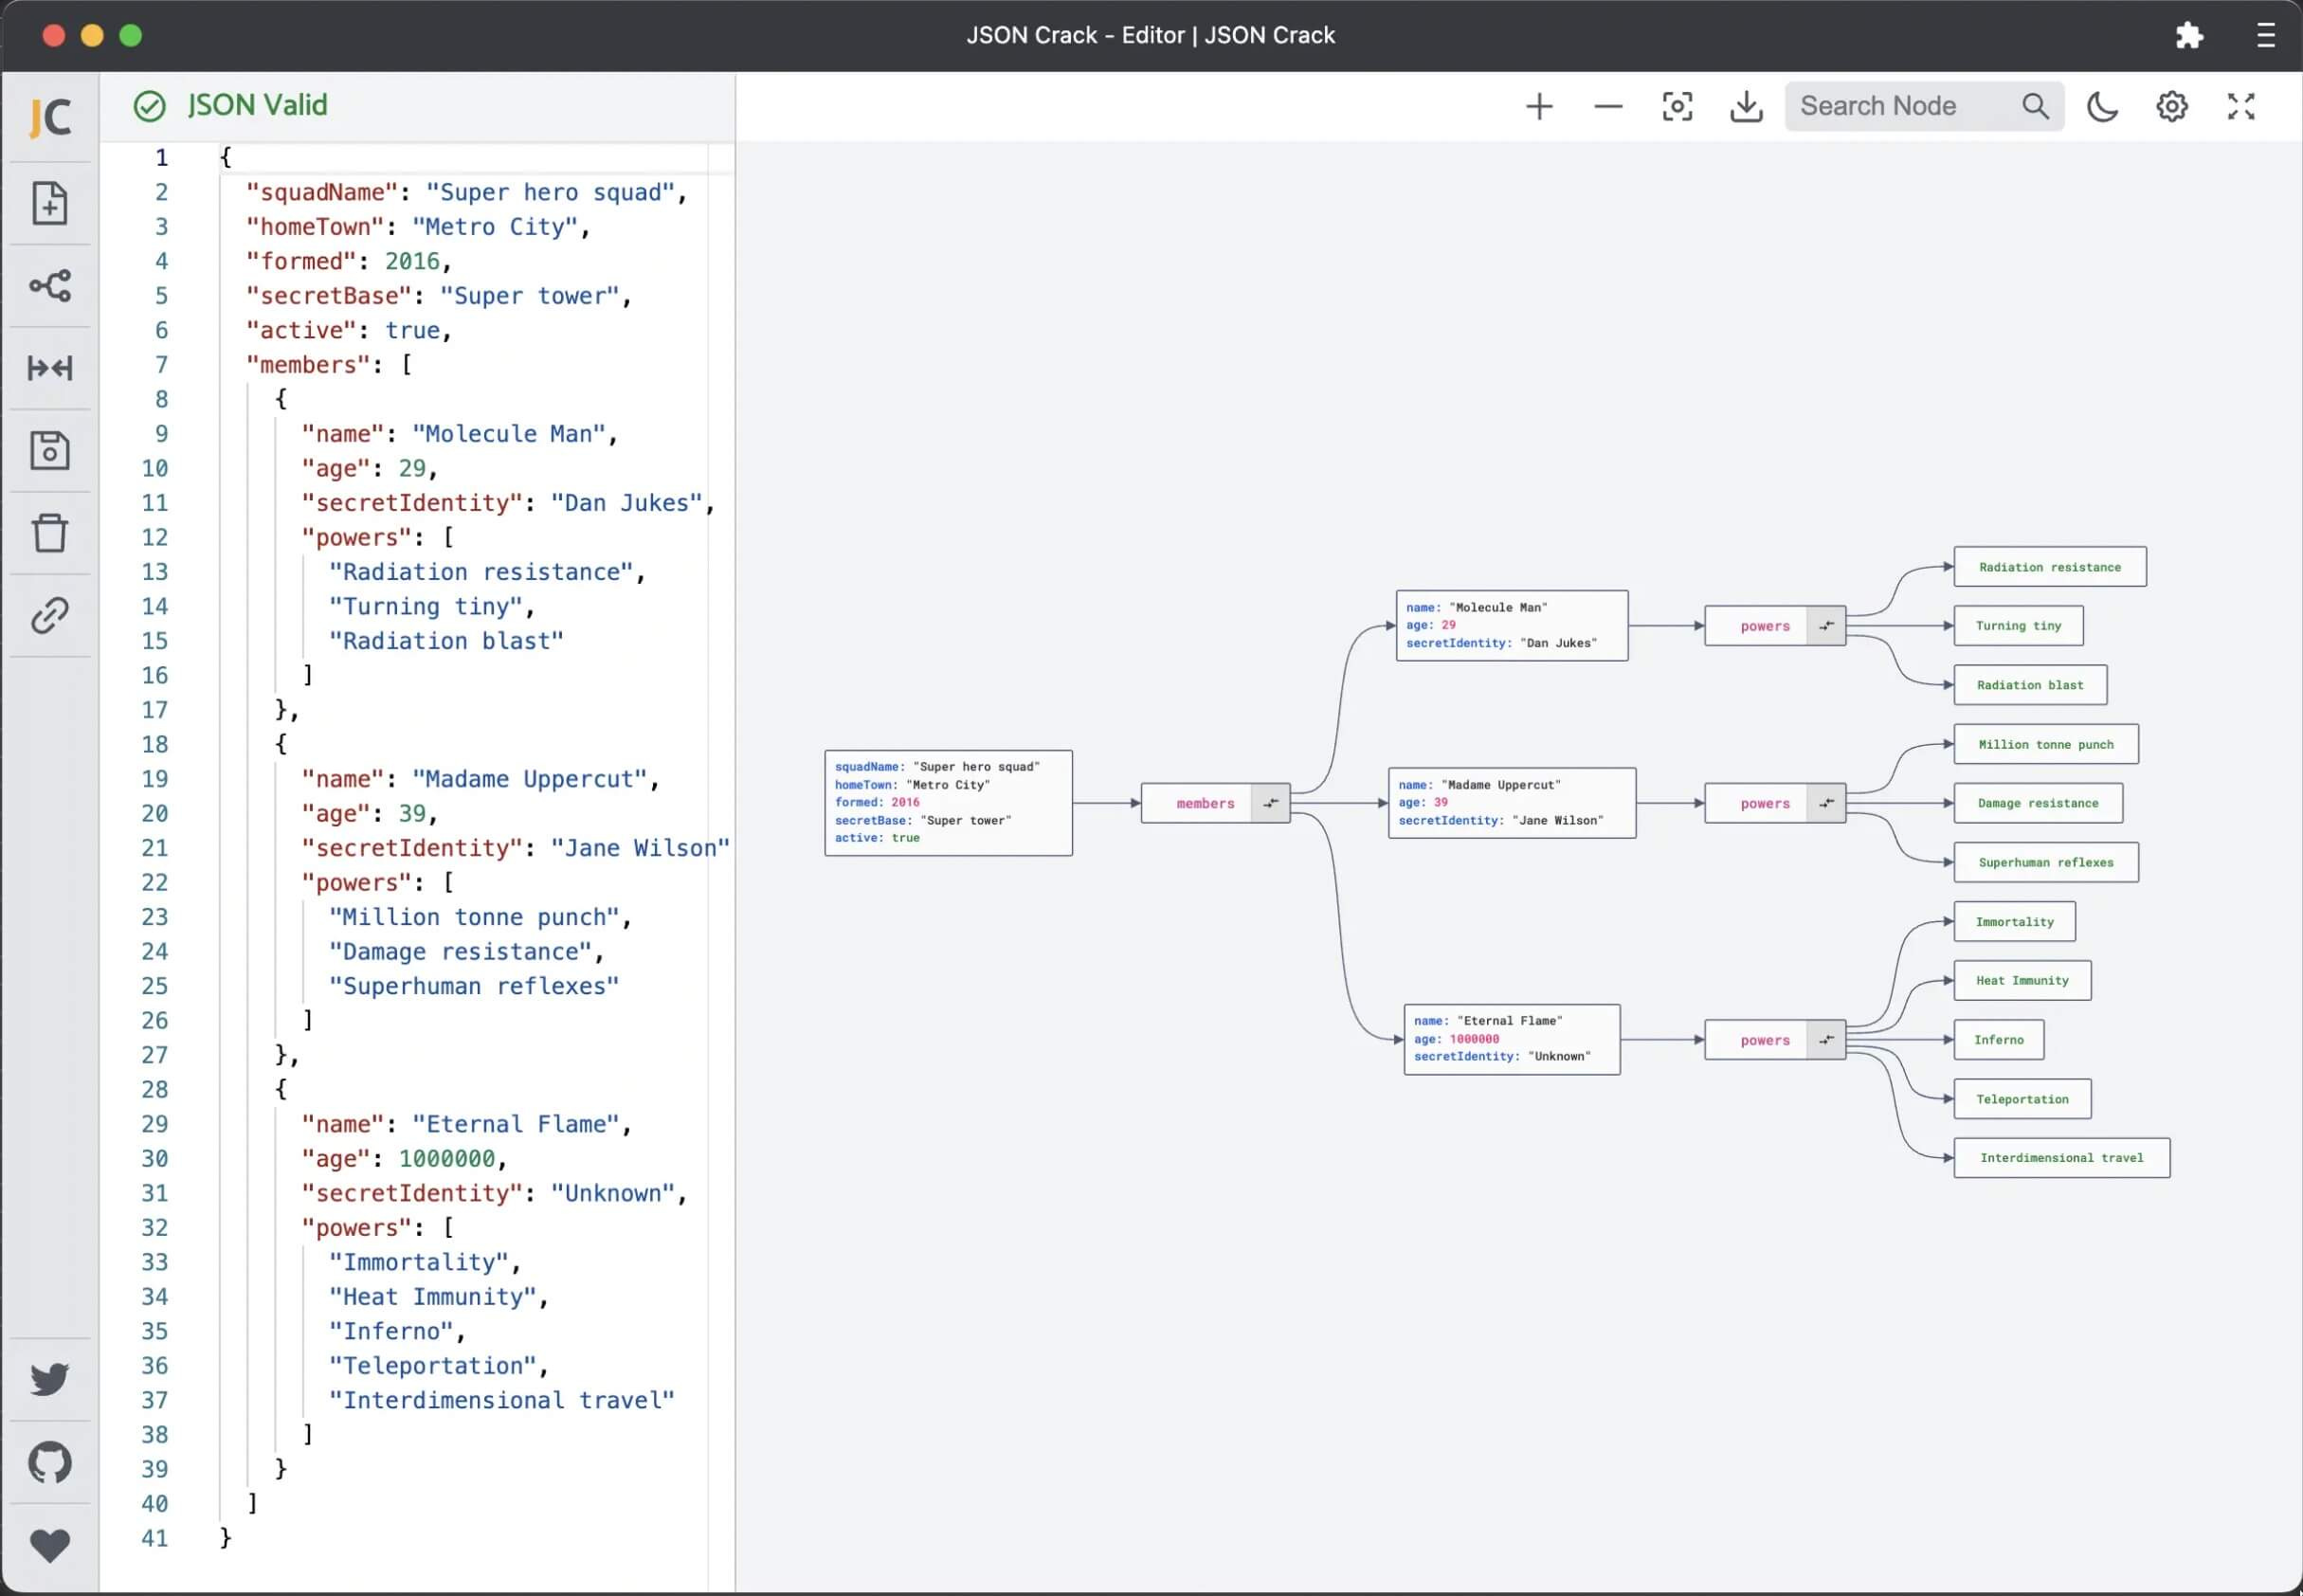Click the JSON Valid status text
This screenshot has width=2303, height=1596.
pyautogui.click(x=257, y=105)
